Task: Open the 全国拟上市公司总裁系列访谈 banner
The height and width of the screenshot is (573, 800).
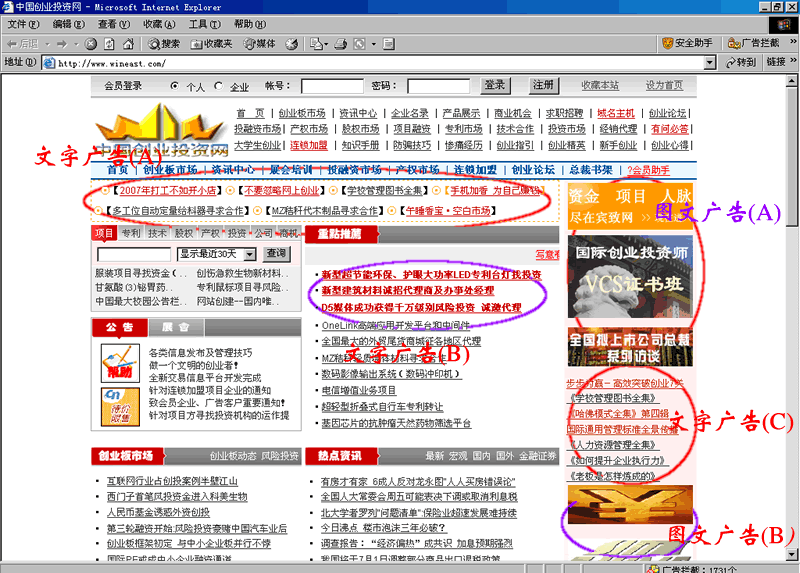Action: (x=630, y=347)
